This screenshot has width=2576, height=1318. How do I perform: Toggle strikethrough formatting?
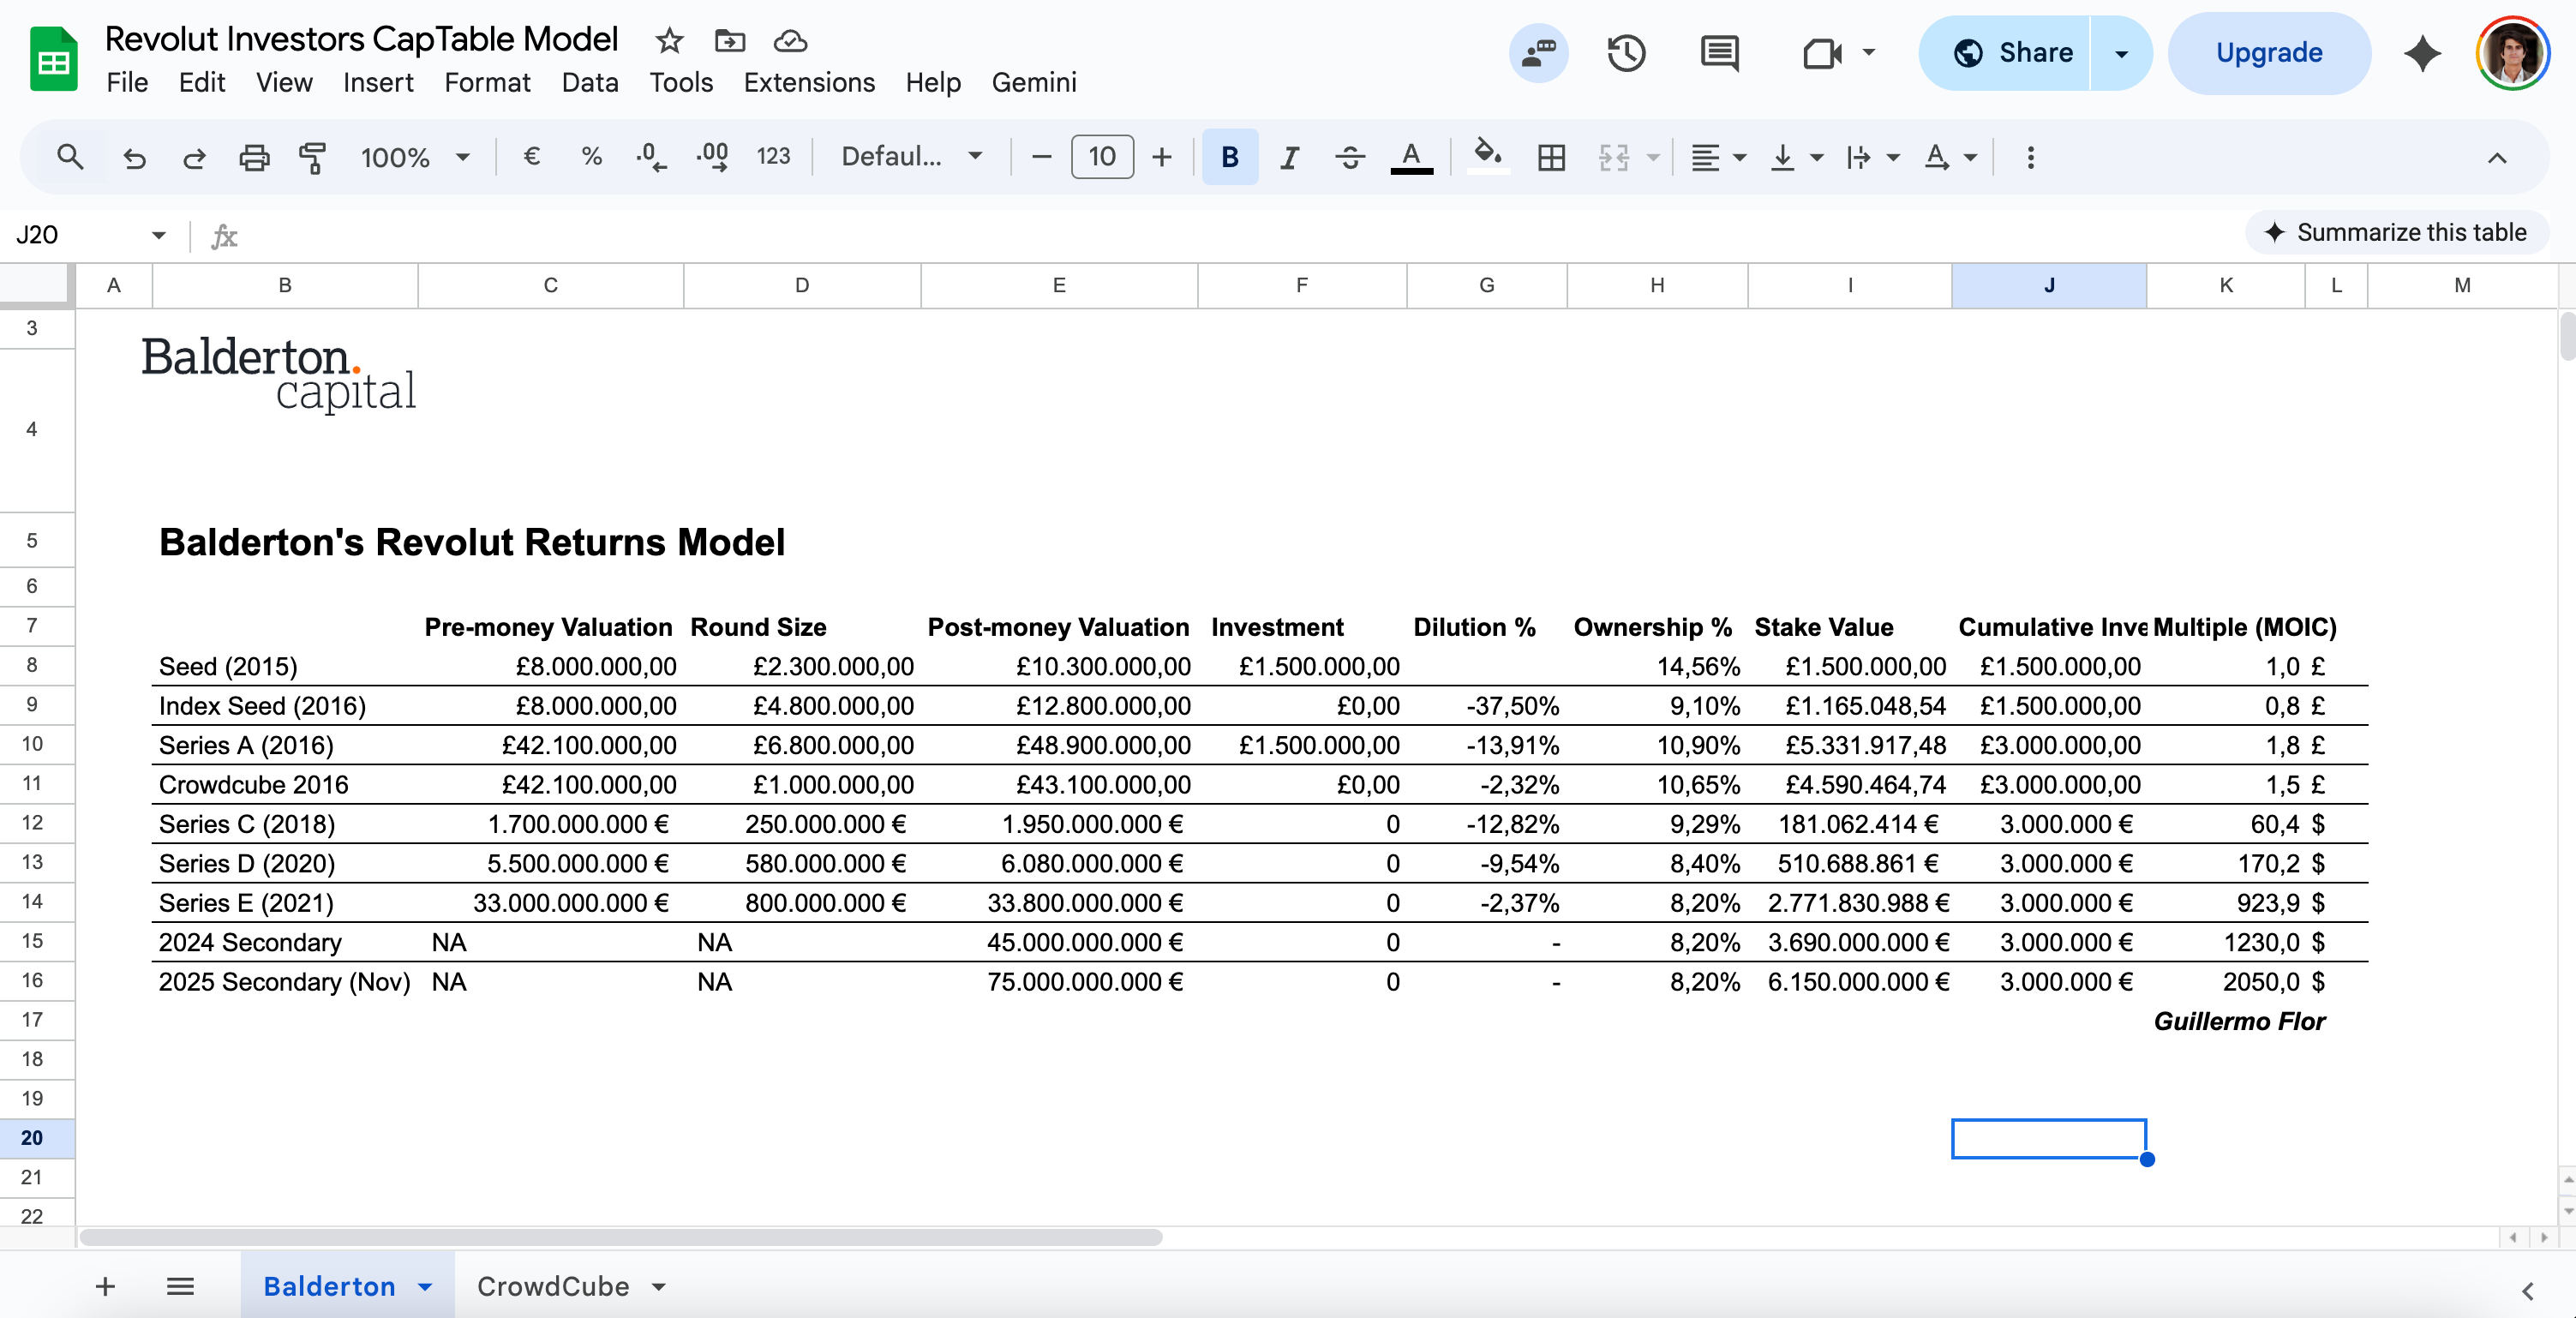point(1349,157)
